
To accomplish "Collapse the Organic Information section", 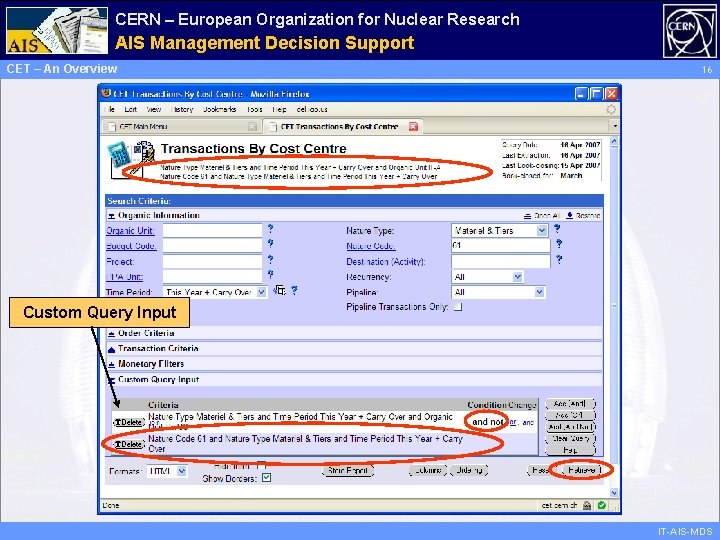I will tap(111, 216).
